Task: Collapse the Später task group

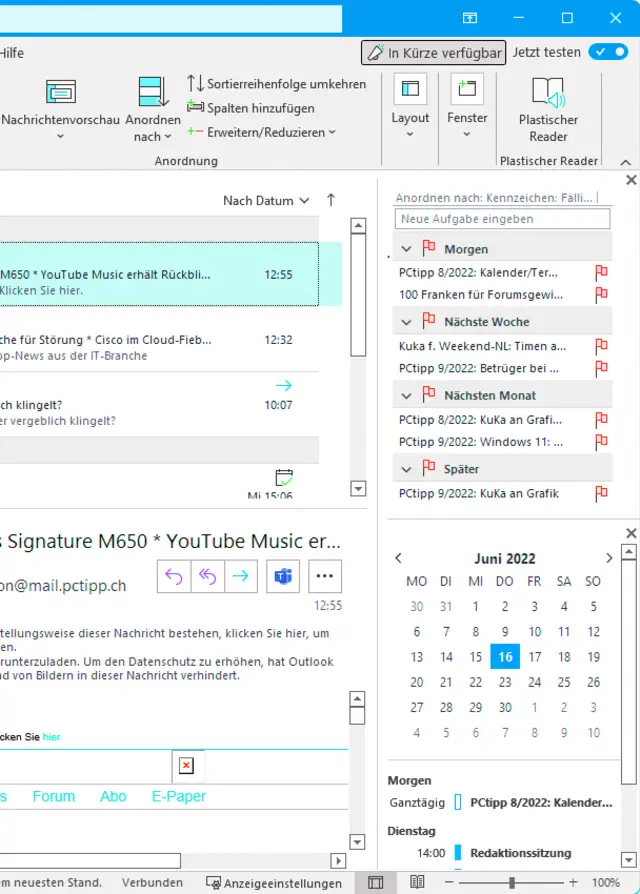Action: [406, 469]
